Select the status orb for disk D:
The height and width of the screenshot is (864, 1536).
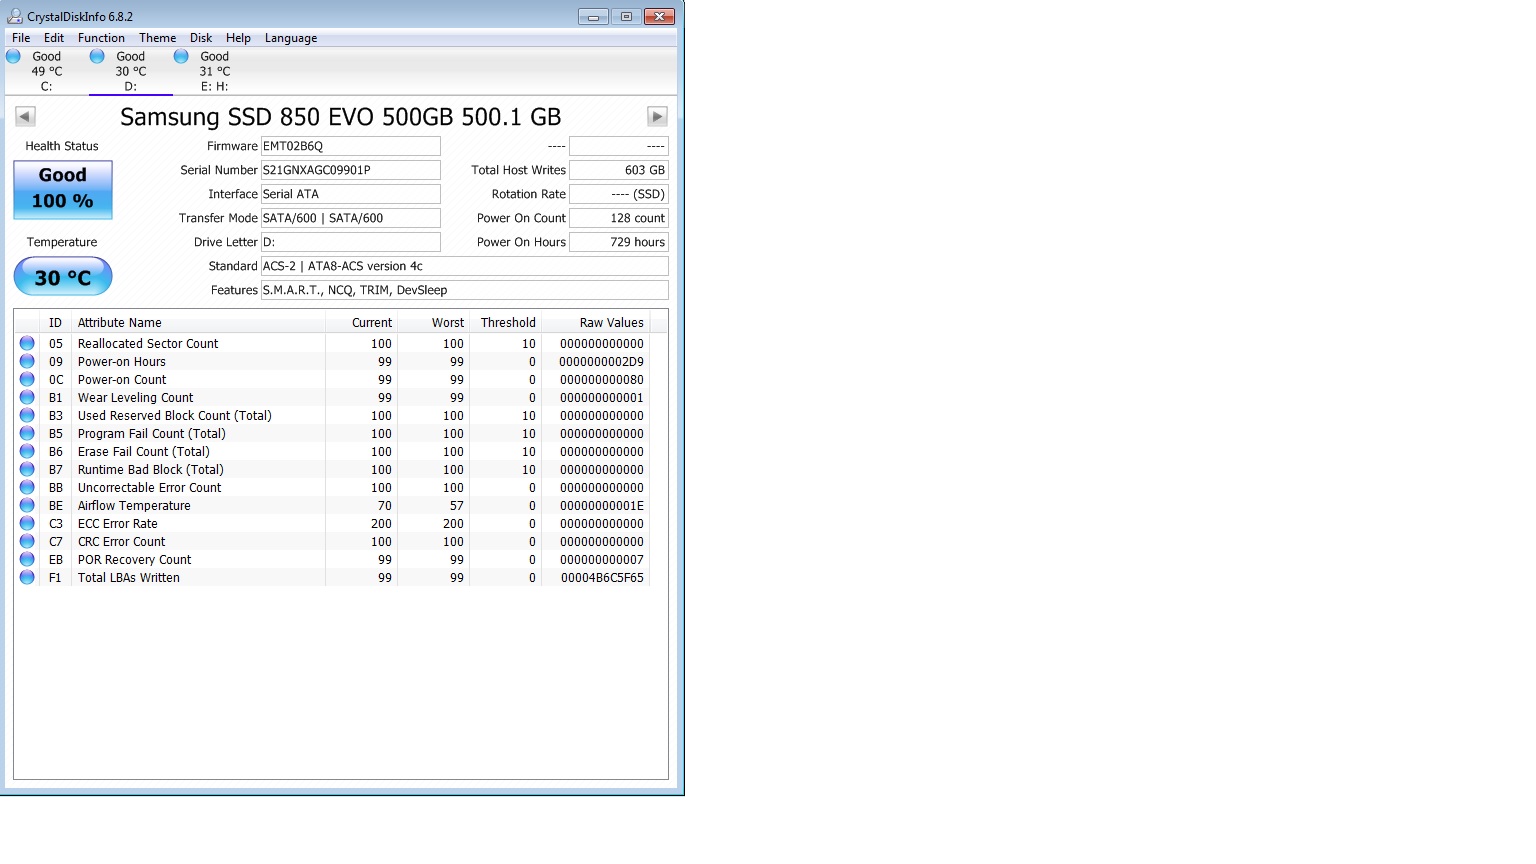tap(97, 57)
